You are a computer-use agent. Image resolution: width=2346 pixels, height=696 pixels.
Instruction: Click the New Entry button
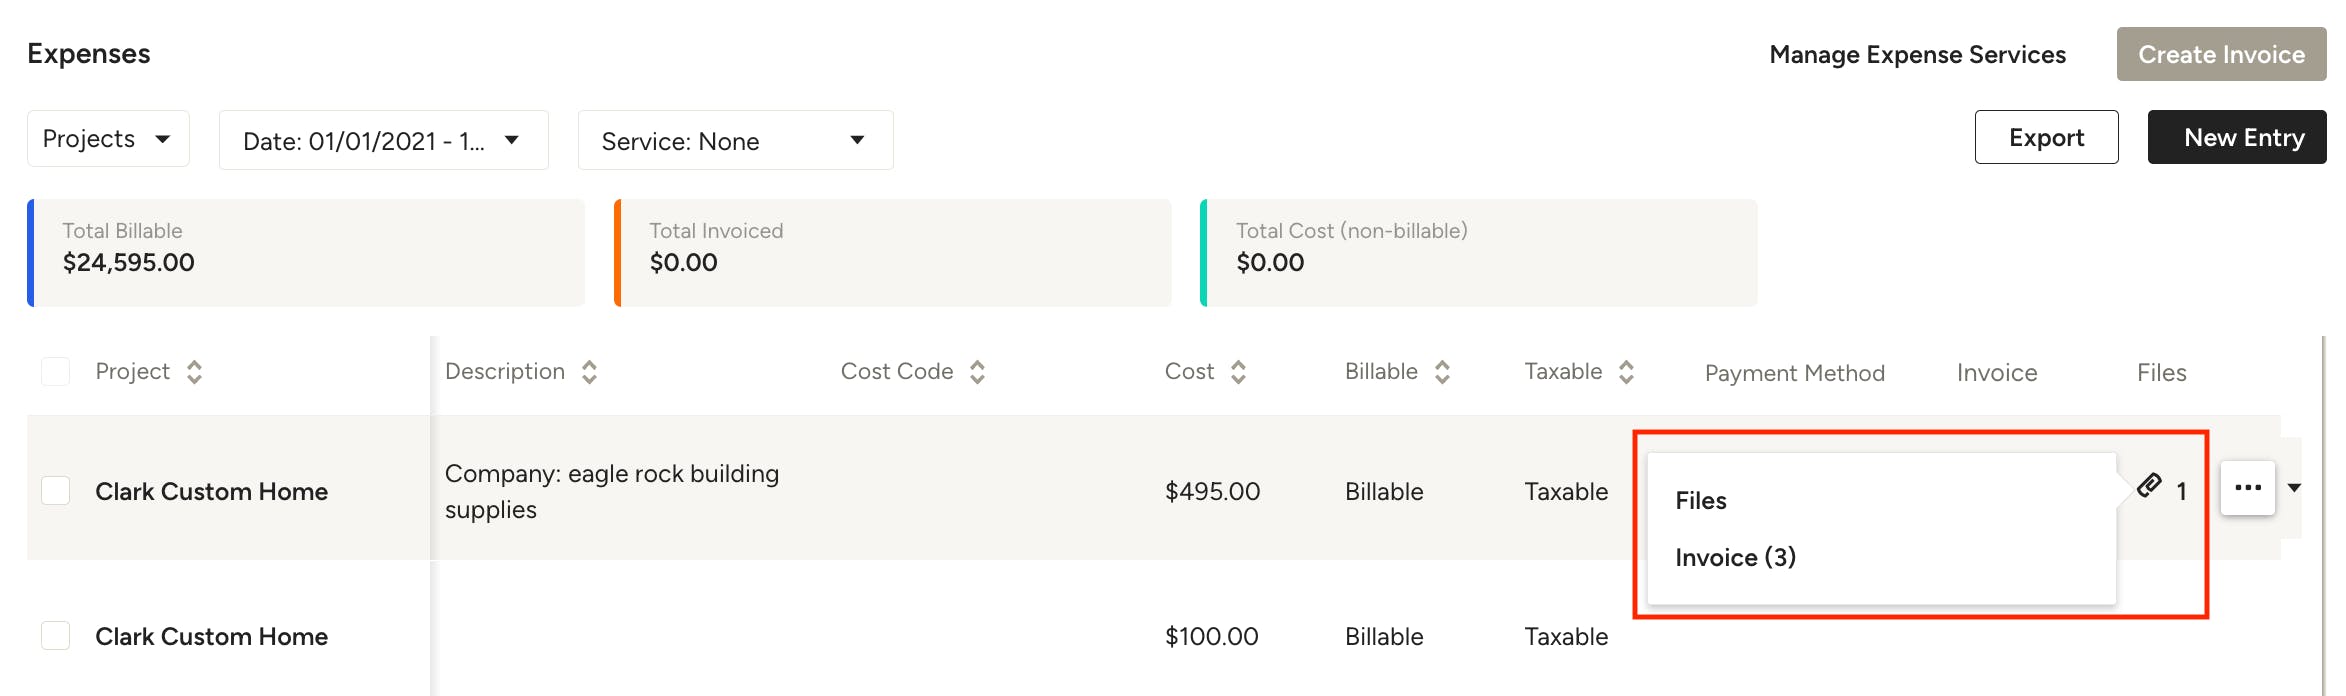[2237, 137]
